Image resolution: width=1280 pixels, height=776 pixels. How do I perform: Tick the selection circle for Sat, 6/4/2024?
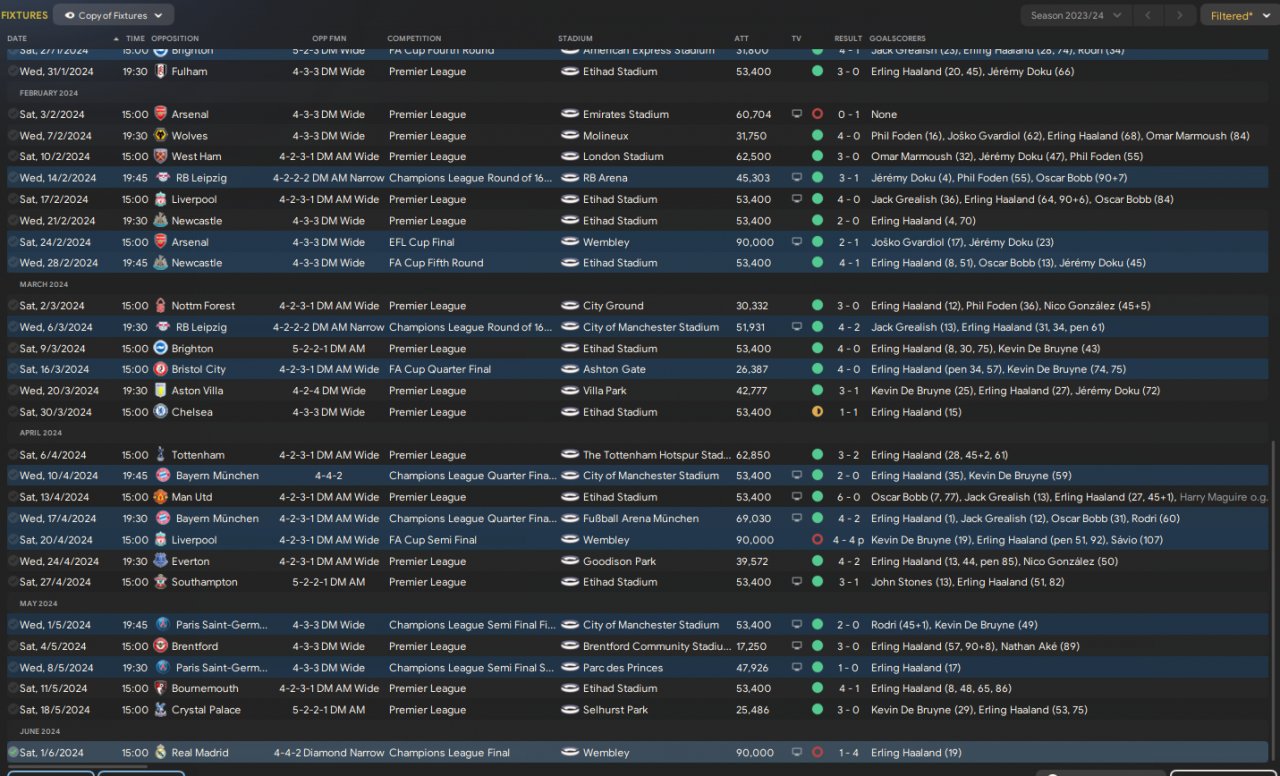pos(13,455)
